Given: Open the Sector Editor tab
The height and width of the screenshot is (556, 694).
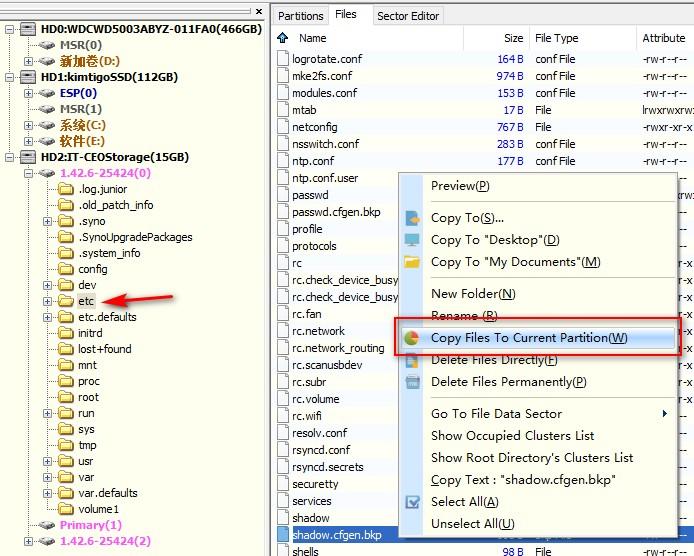Looking at the screenshot, I should (x=407, y=16).
